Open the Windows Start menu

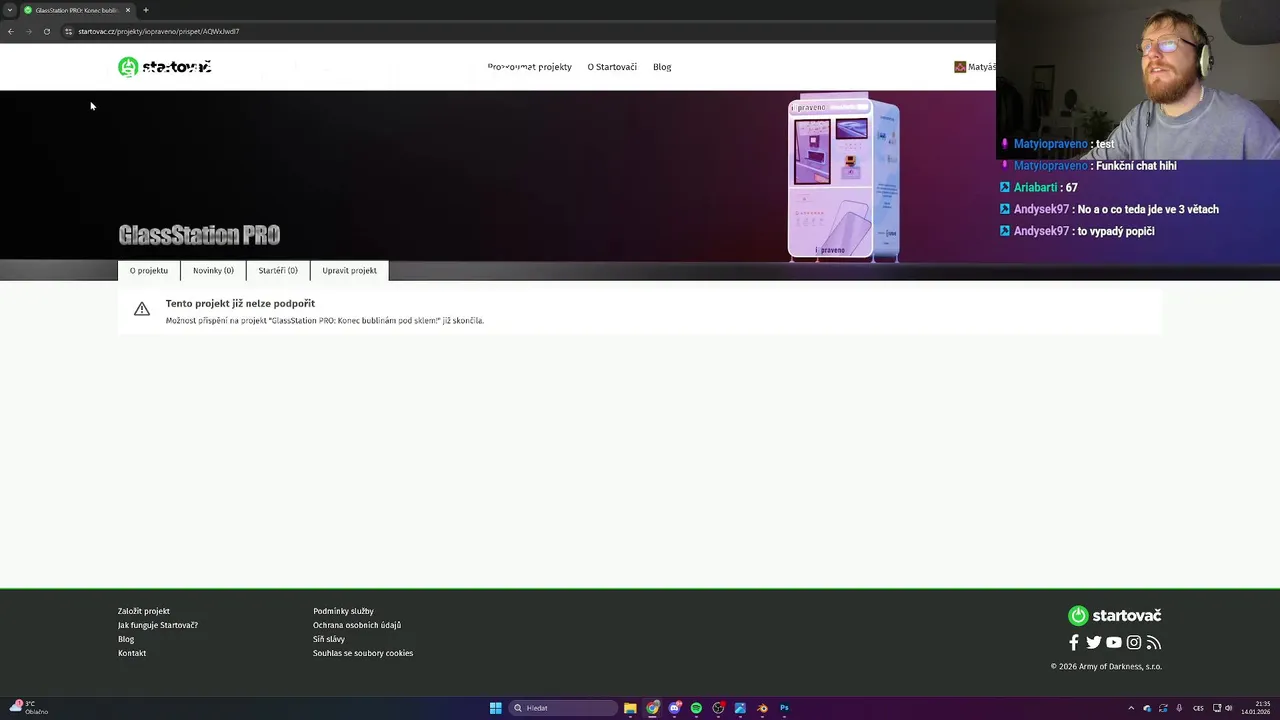495,708
